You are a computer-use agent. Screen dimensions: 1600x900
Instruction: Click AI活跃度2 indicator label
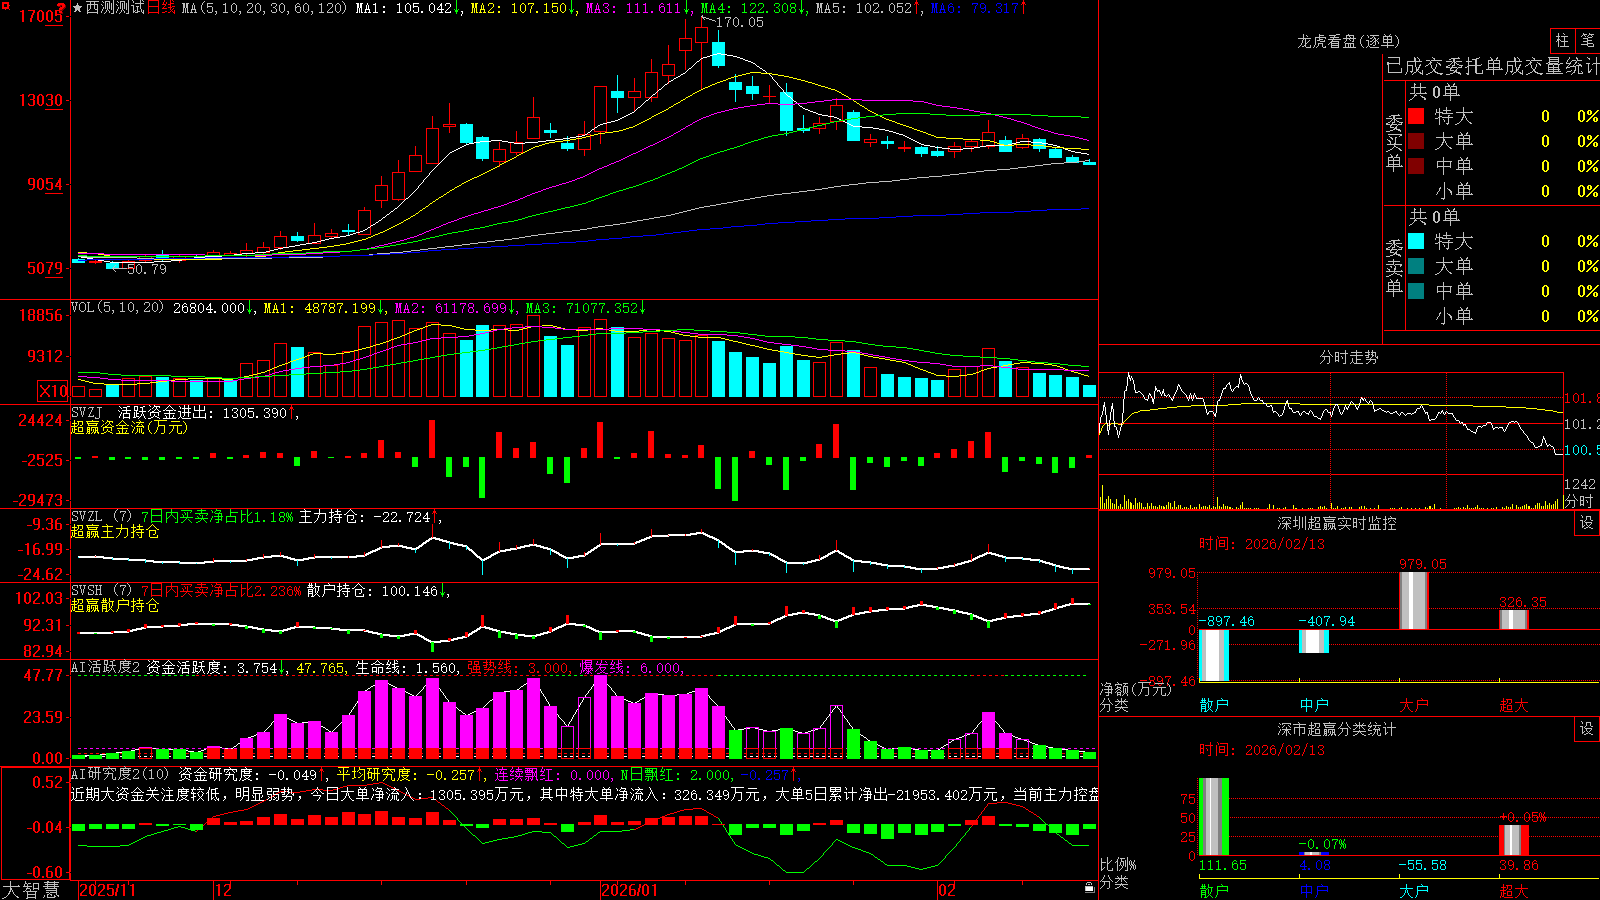[x=106, y=668]
